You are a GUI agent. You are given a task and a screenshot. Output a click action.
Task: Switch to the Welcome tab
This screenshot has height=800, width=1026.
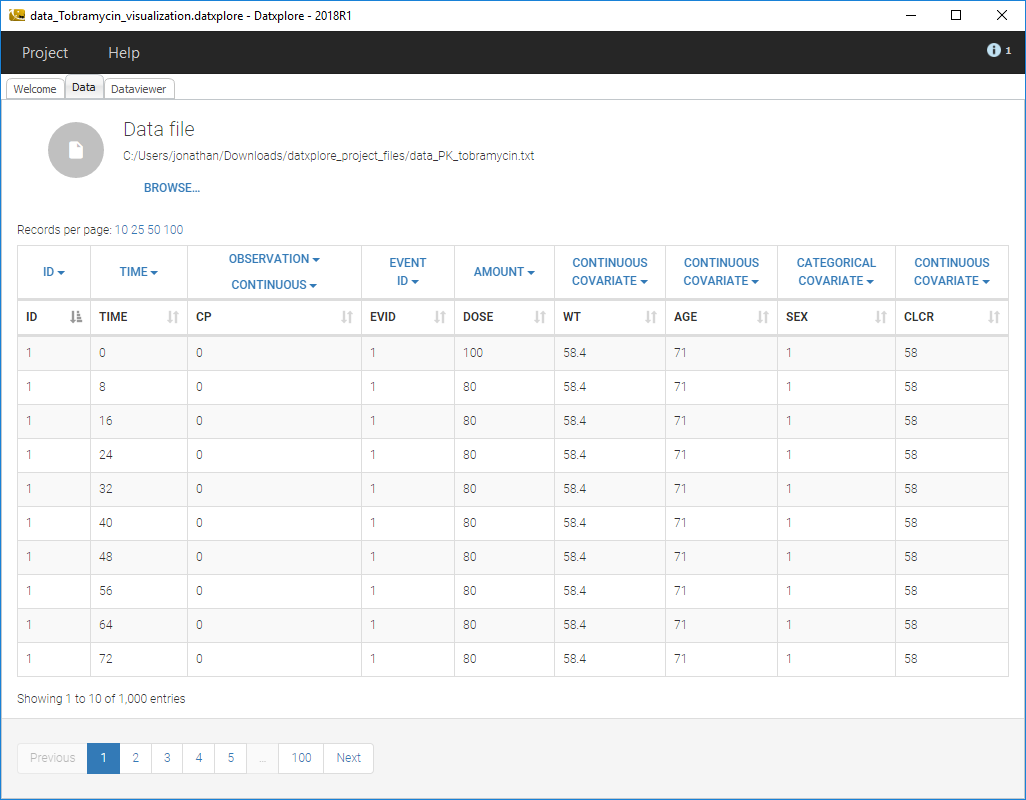35,89
